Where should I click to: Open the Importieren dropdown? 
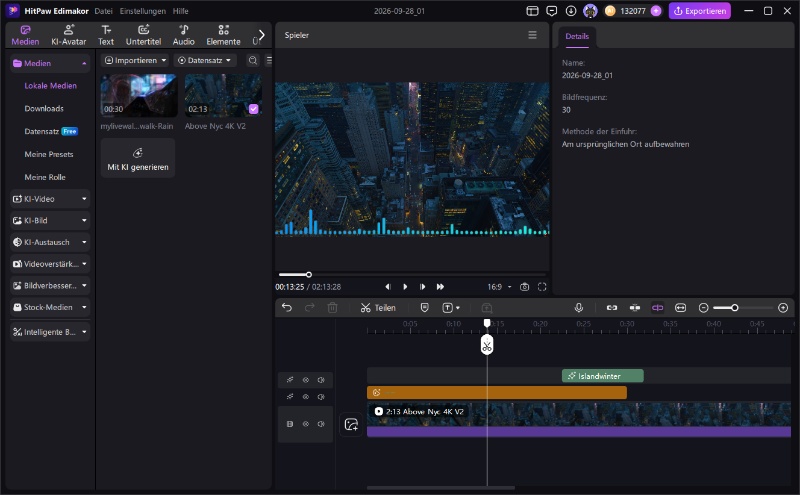point(135,60)
